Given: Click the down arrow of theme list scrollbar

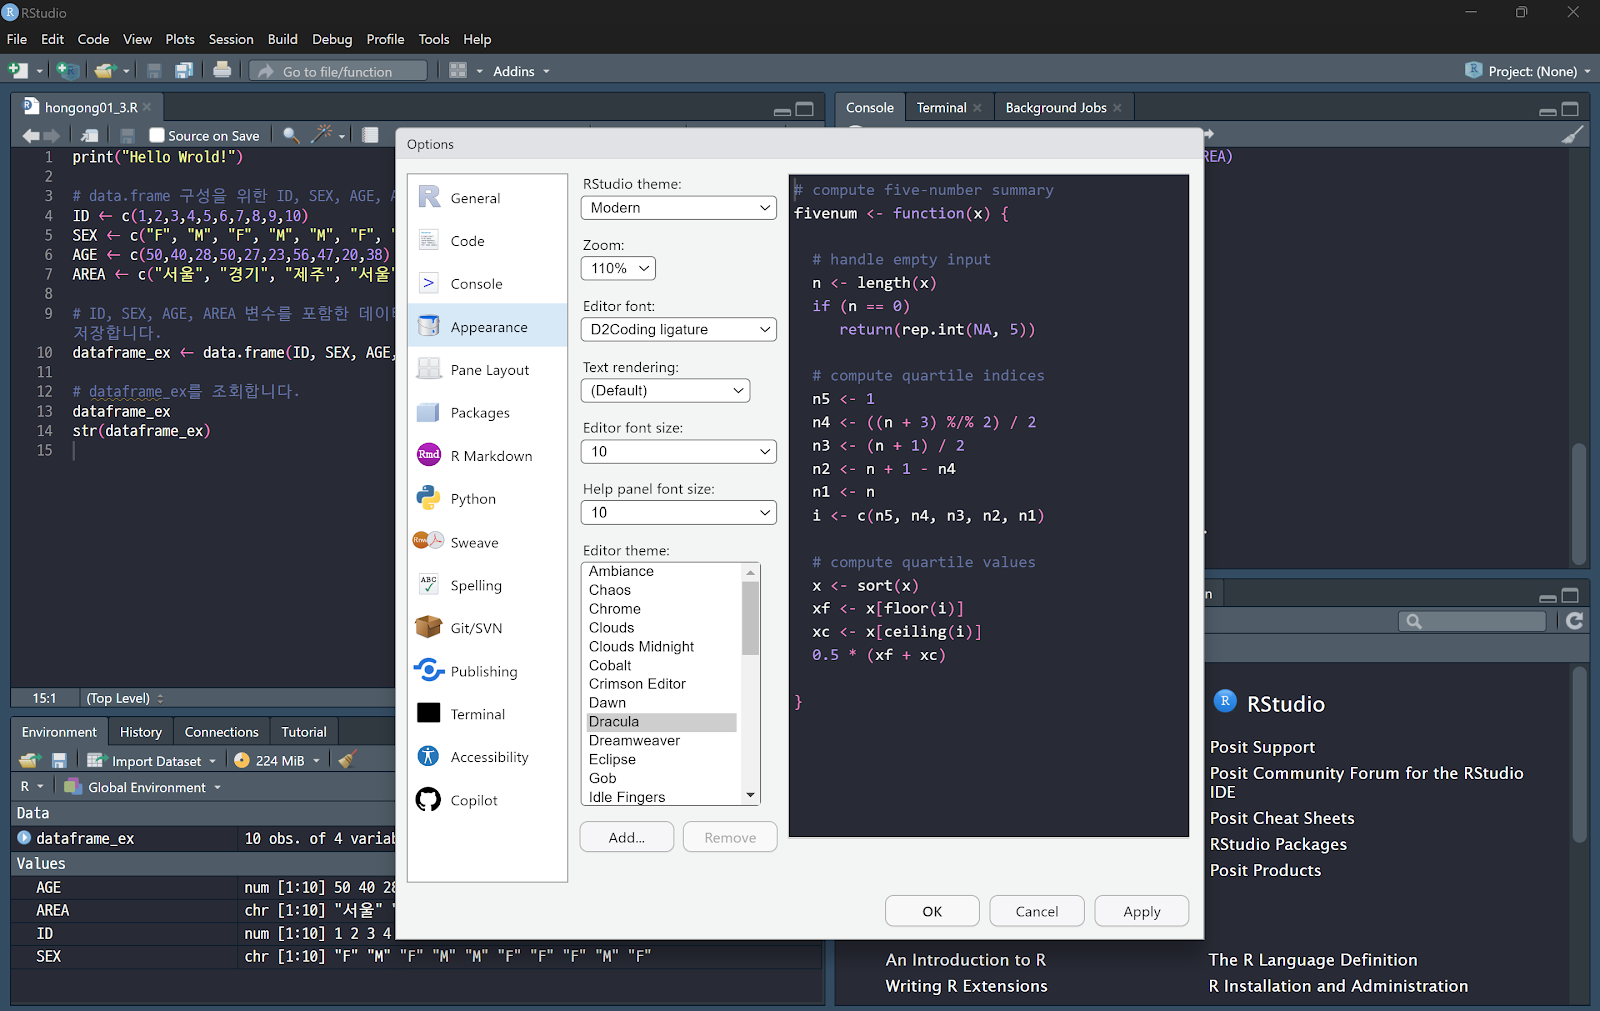Looking at the screenshot, I should (750, 795).
